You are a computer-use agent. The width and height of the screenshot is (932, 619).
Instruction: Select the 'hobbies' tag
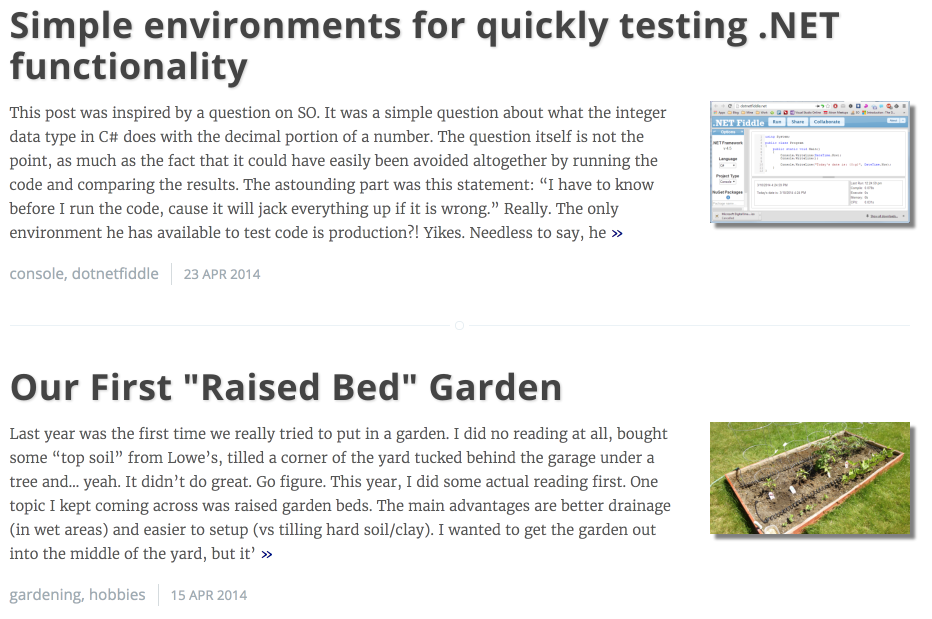117,595
